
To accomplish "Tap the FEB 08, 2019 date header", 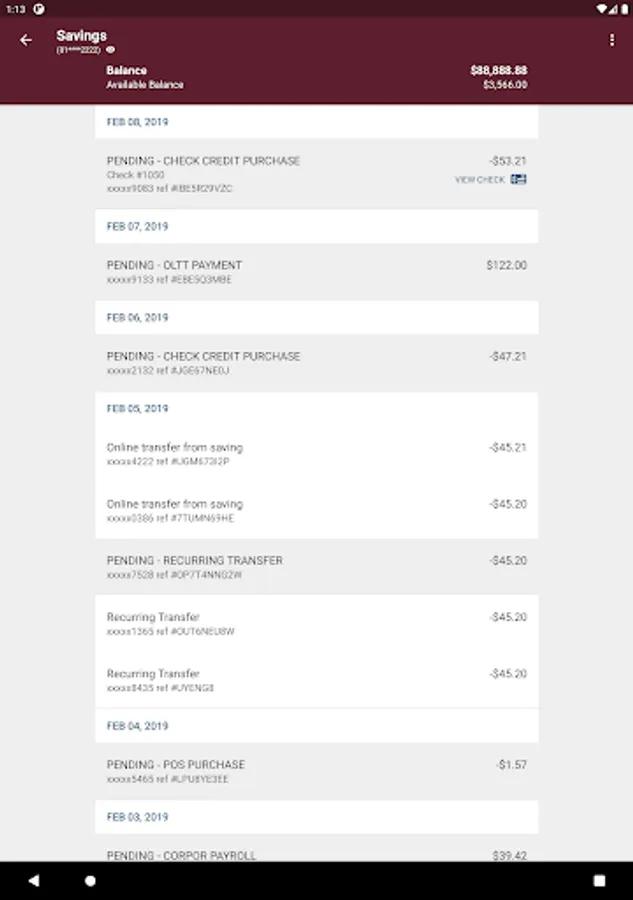I will click(138, 122).
